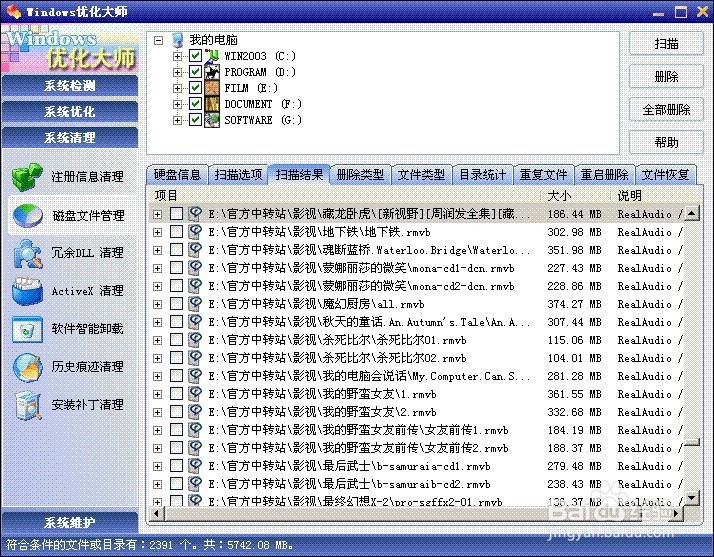Image resolution: width=714 pixels, height=557 pixels.
Task: Uncheck the SOFTWARE (G:) drive checkbox
Action: tap(195, 120)
